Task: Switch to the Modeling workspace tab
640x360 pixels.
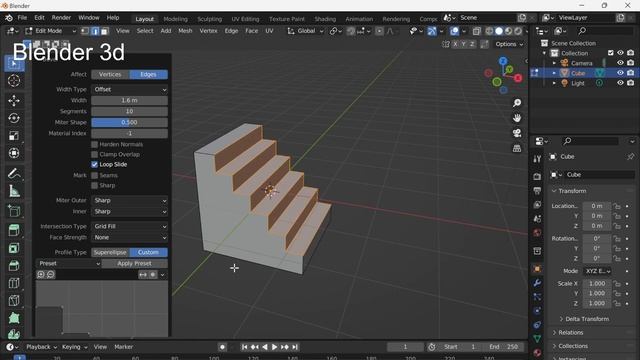Action: point(176,19)
